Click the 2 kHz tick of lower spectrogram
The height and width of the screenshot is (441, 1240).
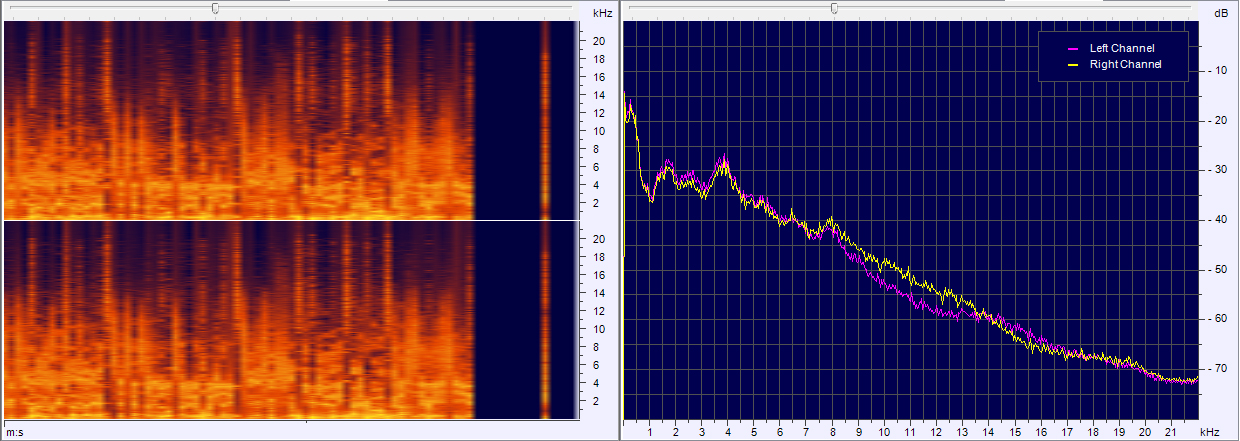point(597,401)
